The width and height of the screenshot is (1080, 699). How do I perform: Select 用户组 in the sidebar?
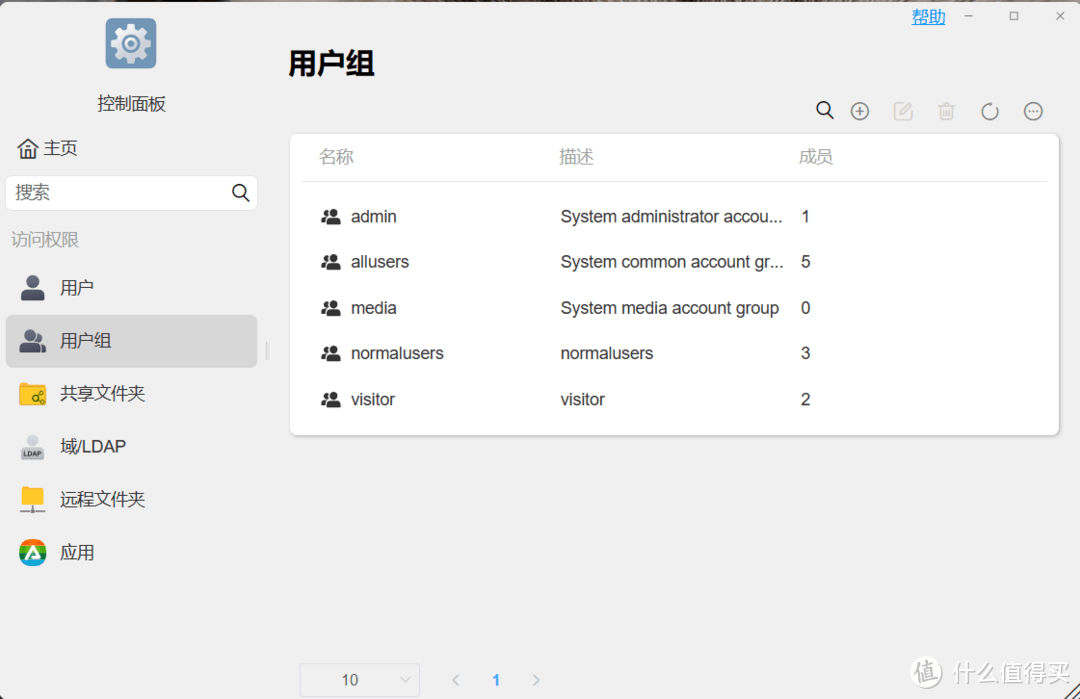132,341
